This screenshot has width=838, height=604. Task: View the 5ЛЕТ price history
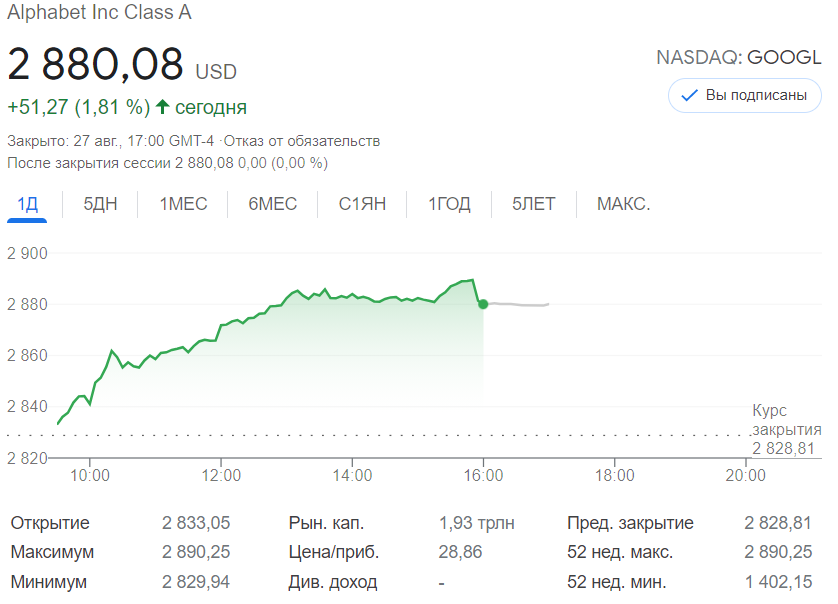pos(533,204)
